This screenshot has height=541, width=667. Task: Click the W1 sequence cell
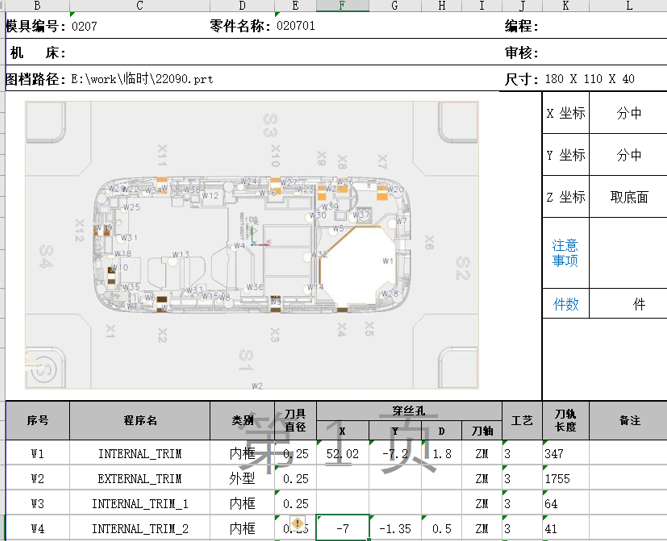click(x=37, y=453)
